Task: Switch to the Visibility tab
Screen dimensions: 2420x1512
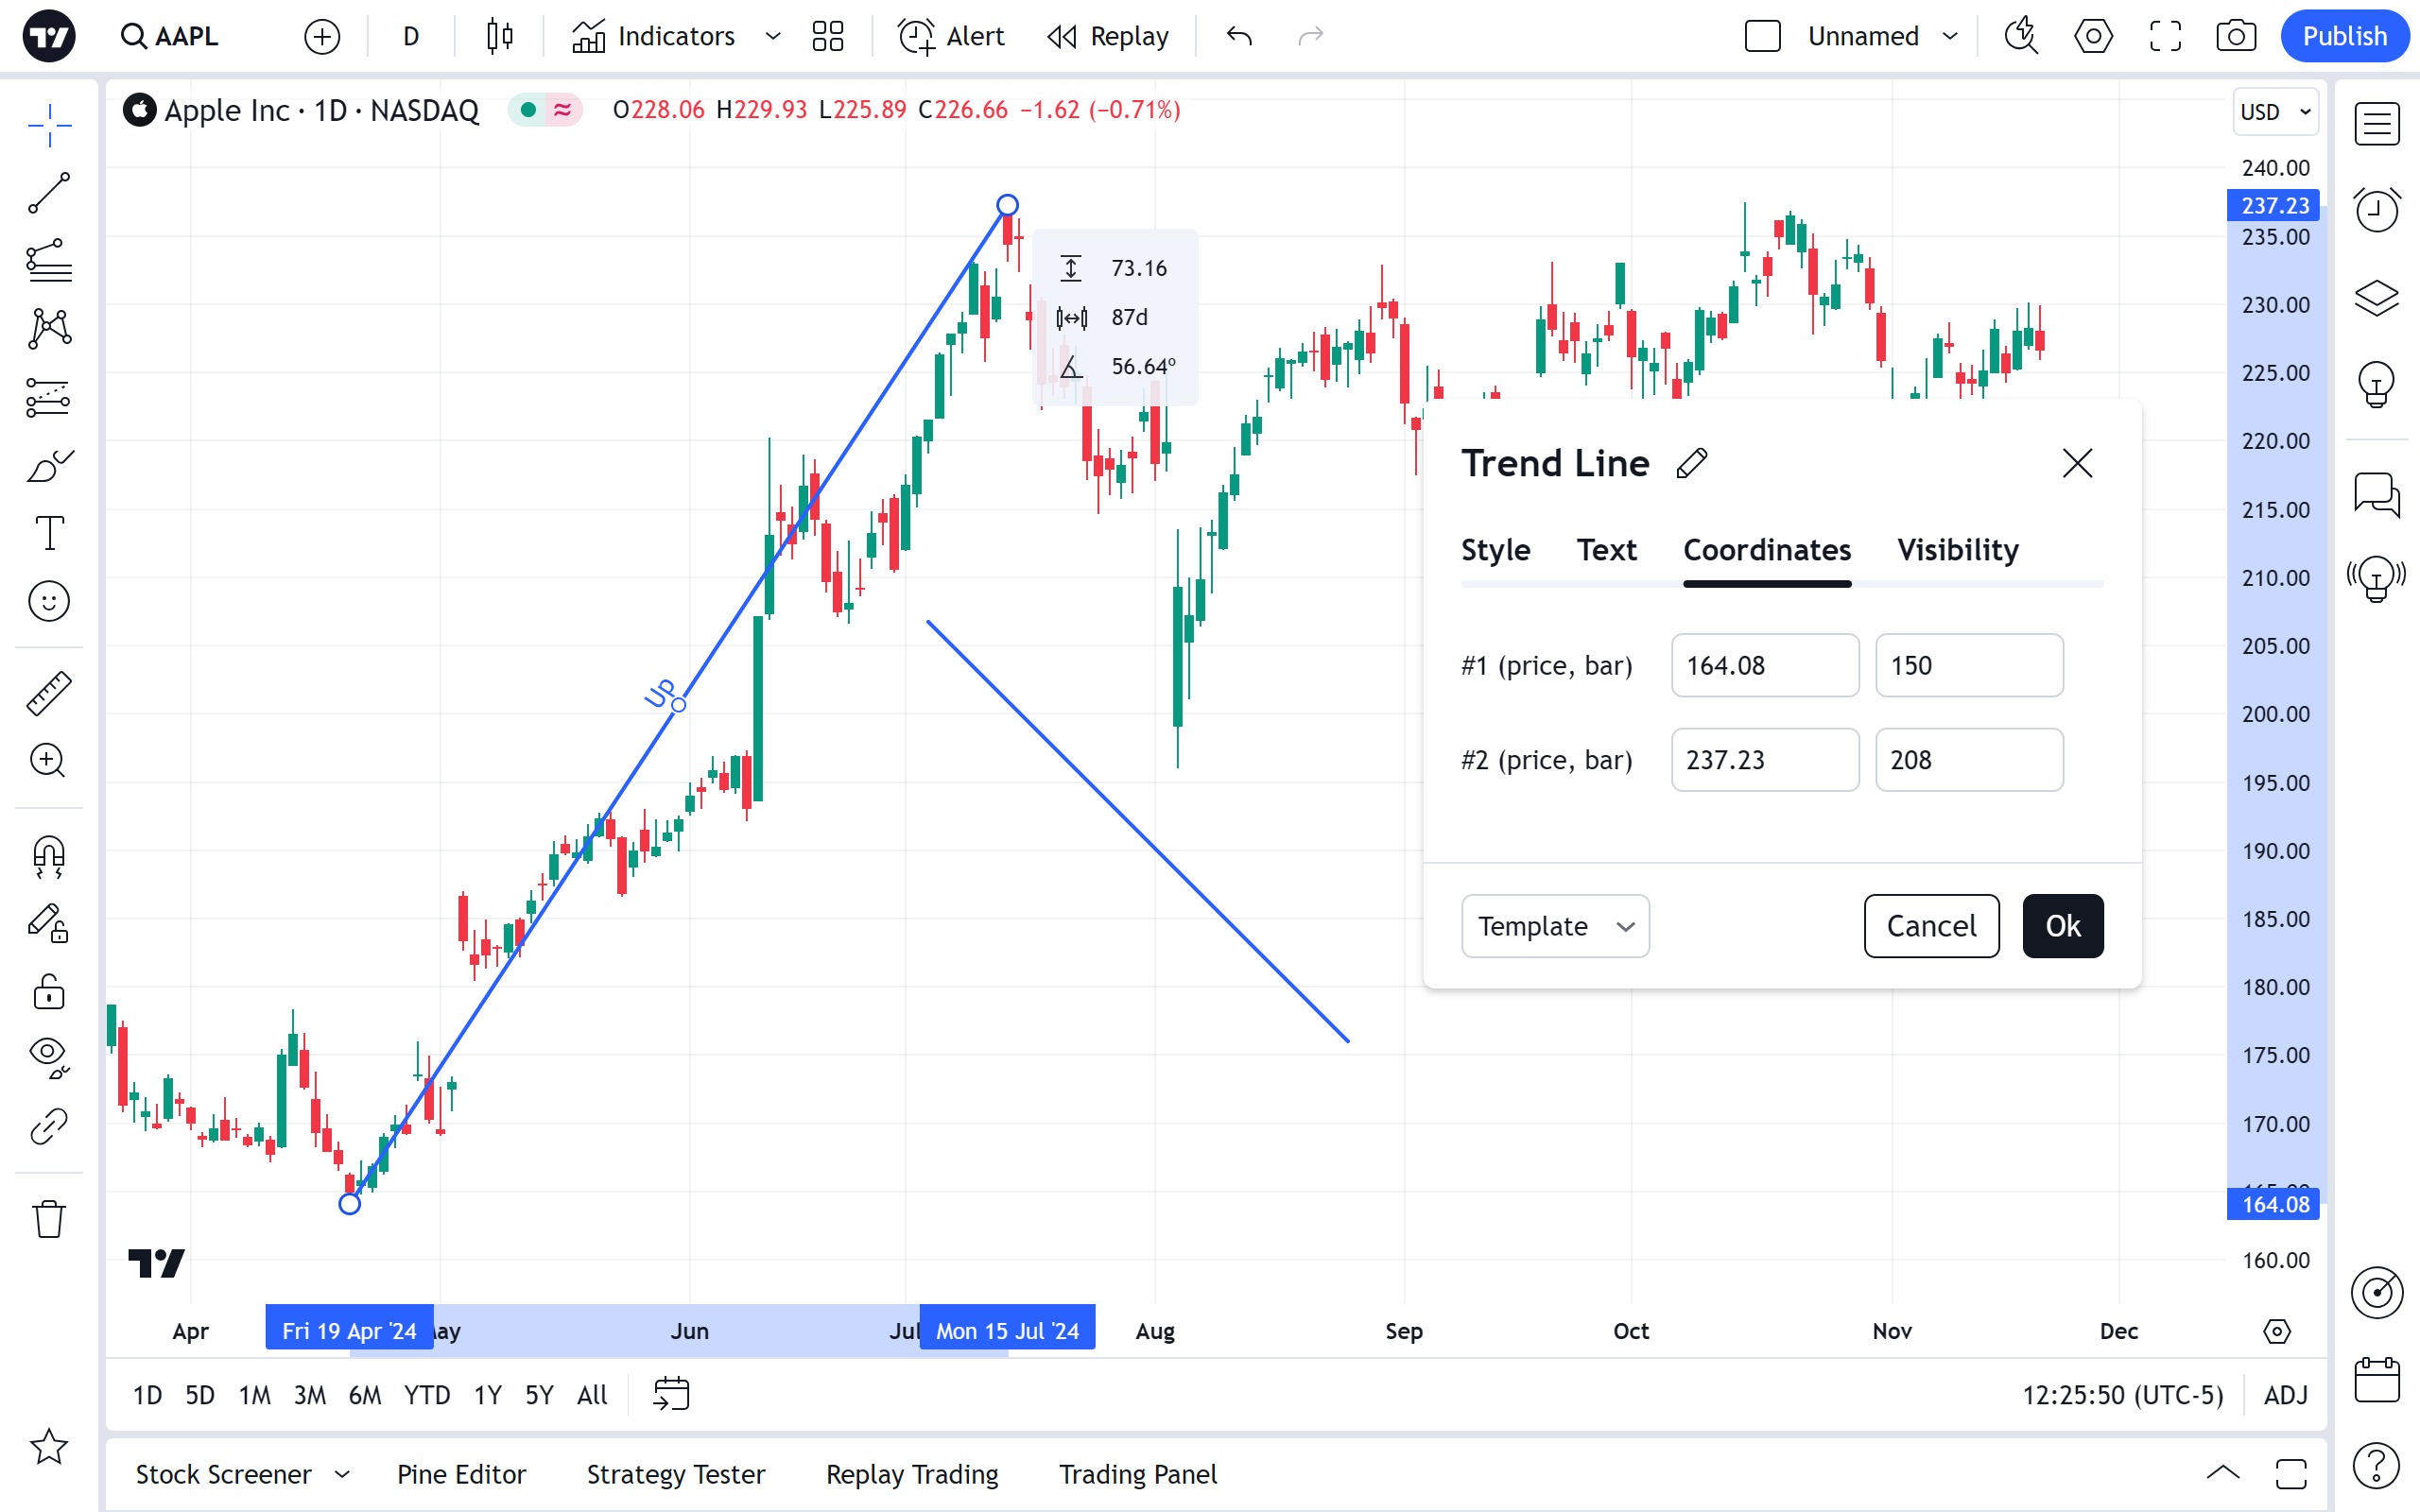Action: point(1957,550)
